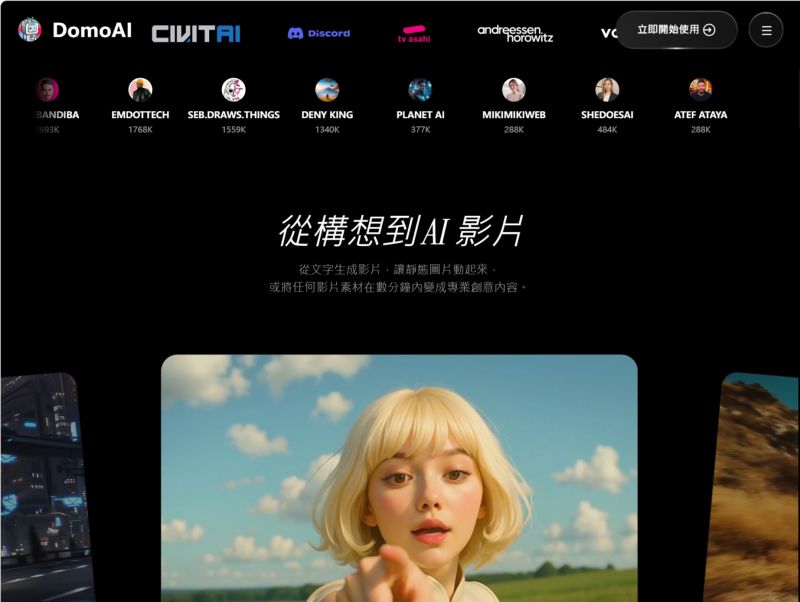Click the Discord logo
This screenshot has width=800, height=602.
coord(319,33)
